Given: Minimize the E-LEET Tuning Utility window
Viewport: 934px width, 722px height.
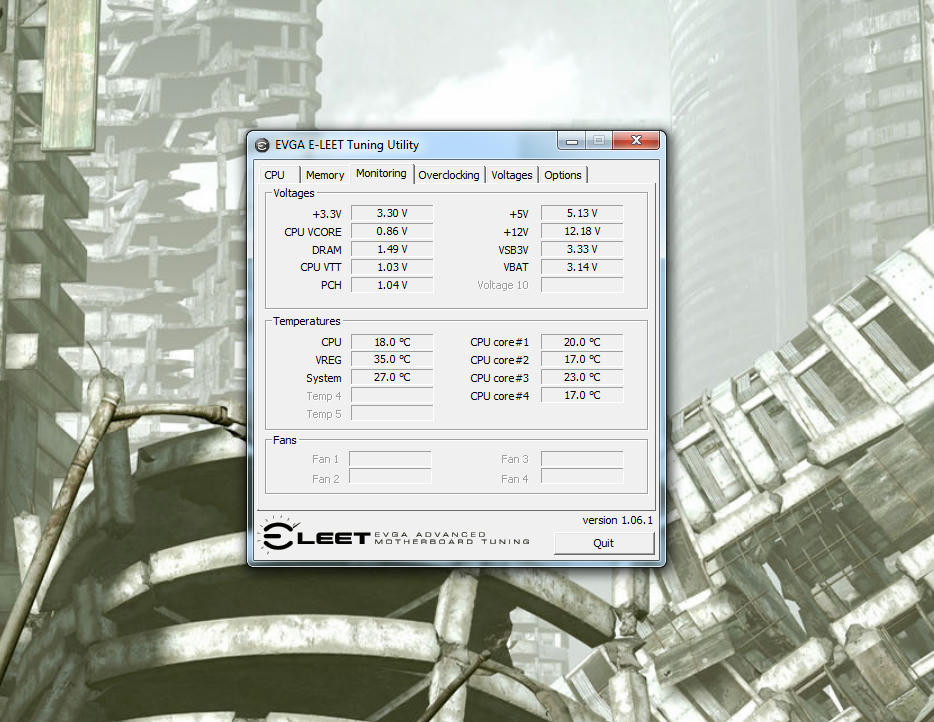Looking at the screenshot, I should (x=572, y=141).
